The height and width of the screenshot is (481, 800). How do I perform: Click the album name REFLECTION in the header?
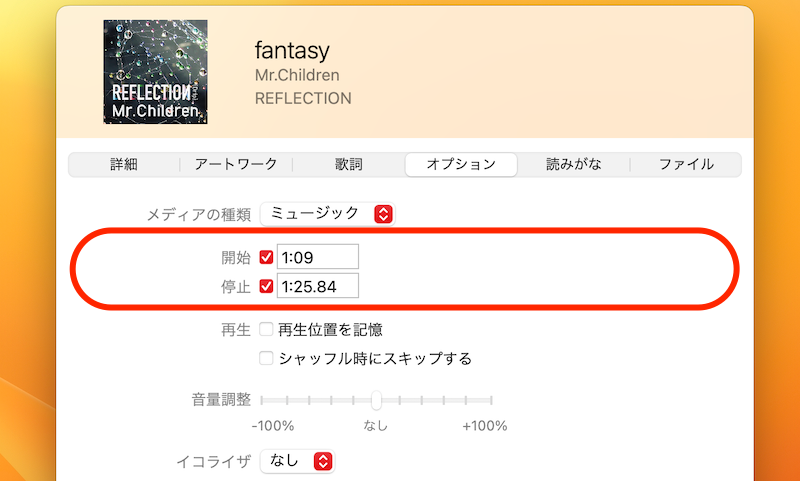(303, 99)
